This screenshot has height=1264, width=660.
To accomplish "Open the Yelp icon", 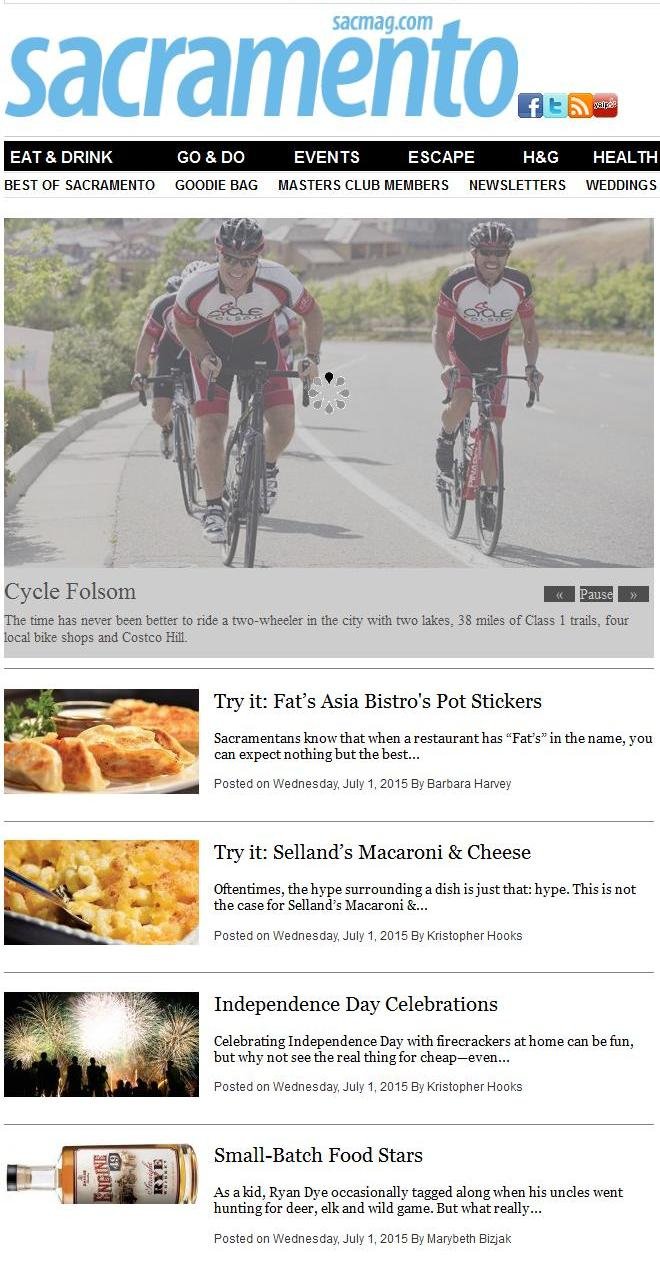I will tap(605, 105).
